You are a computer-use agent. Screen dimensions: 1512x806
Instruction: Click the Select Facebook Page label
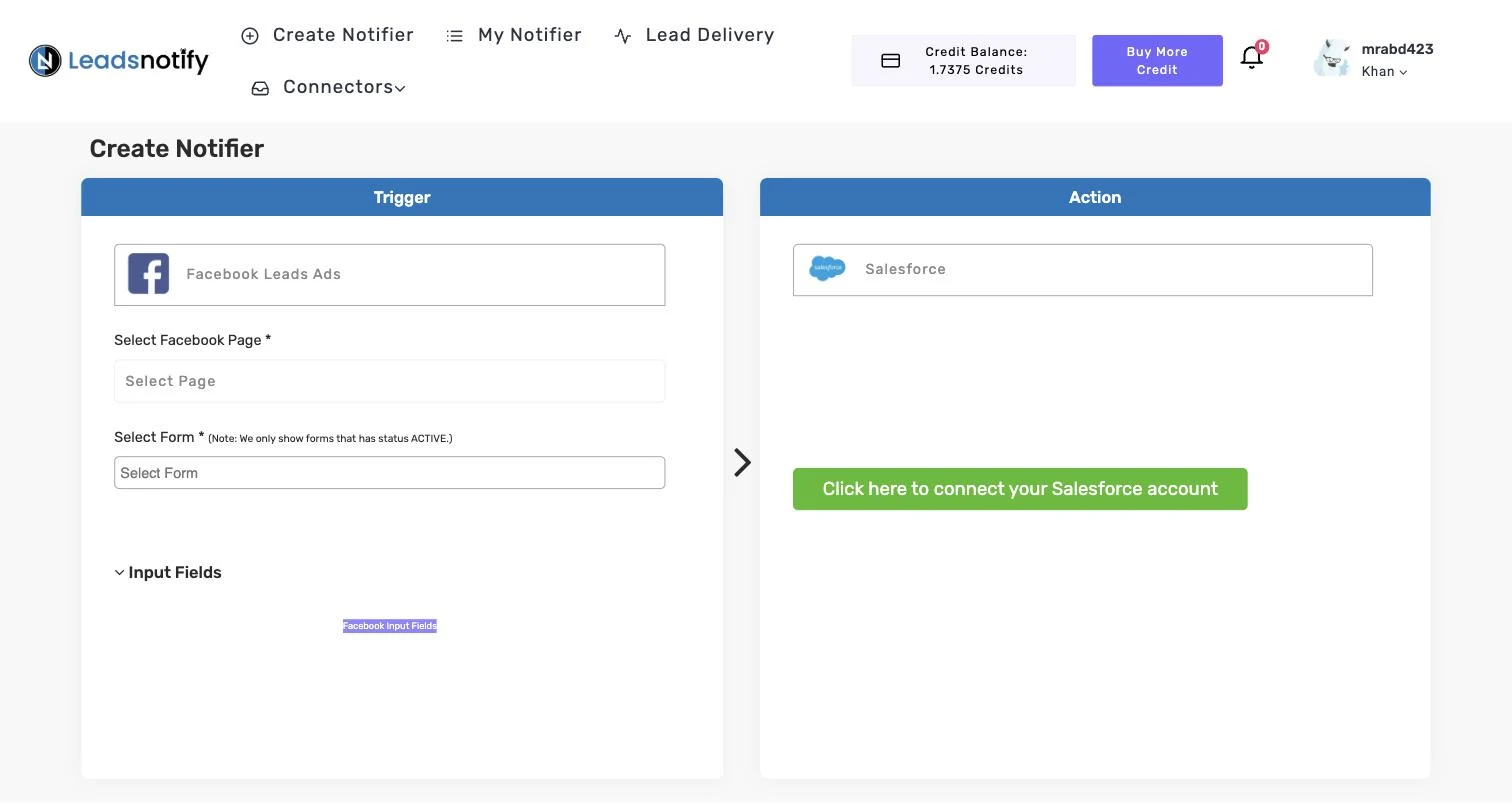193,340
